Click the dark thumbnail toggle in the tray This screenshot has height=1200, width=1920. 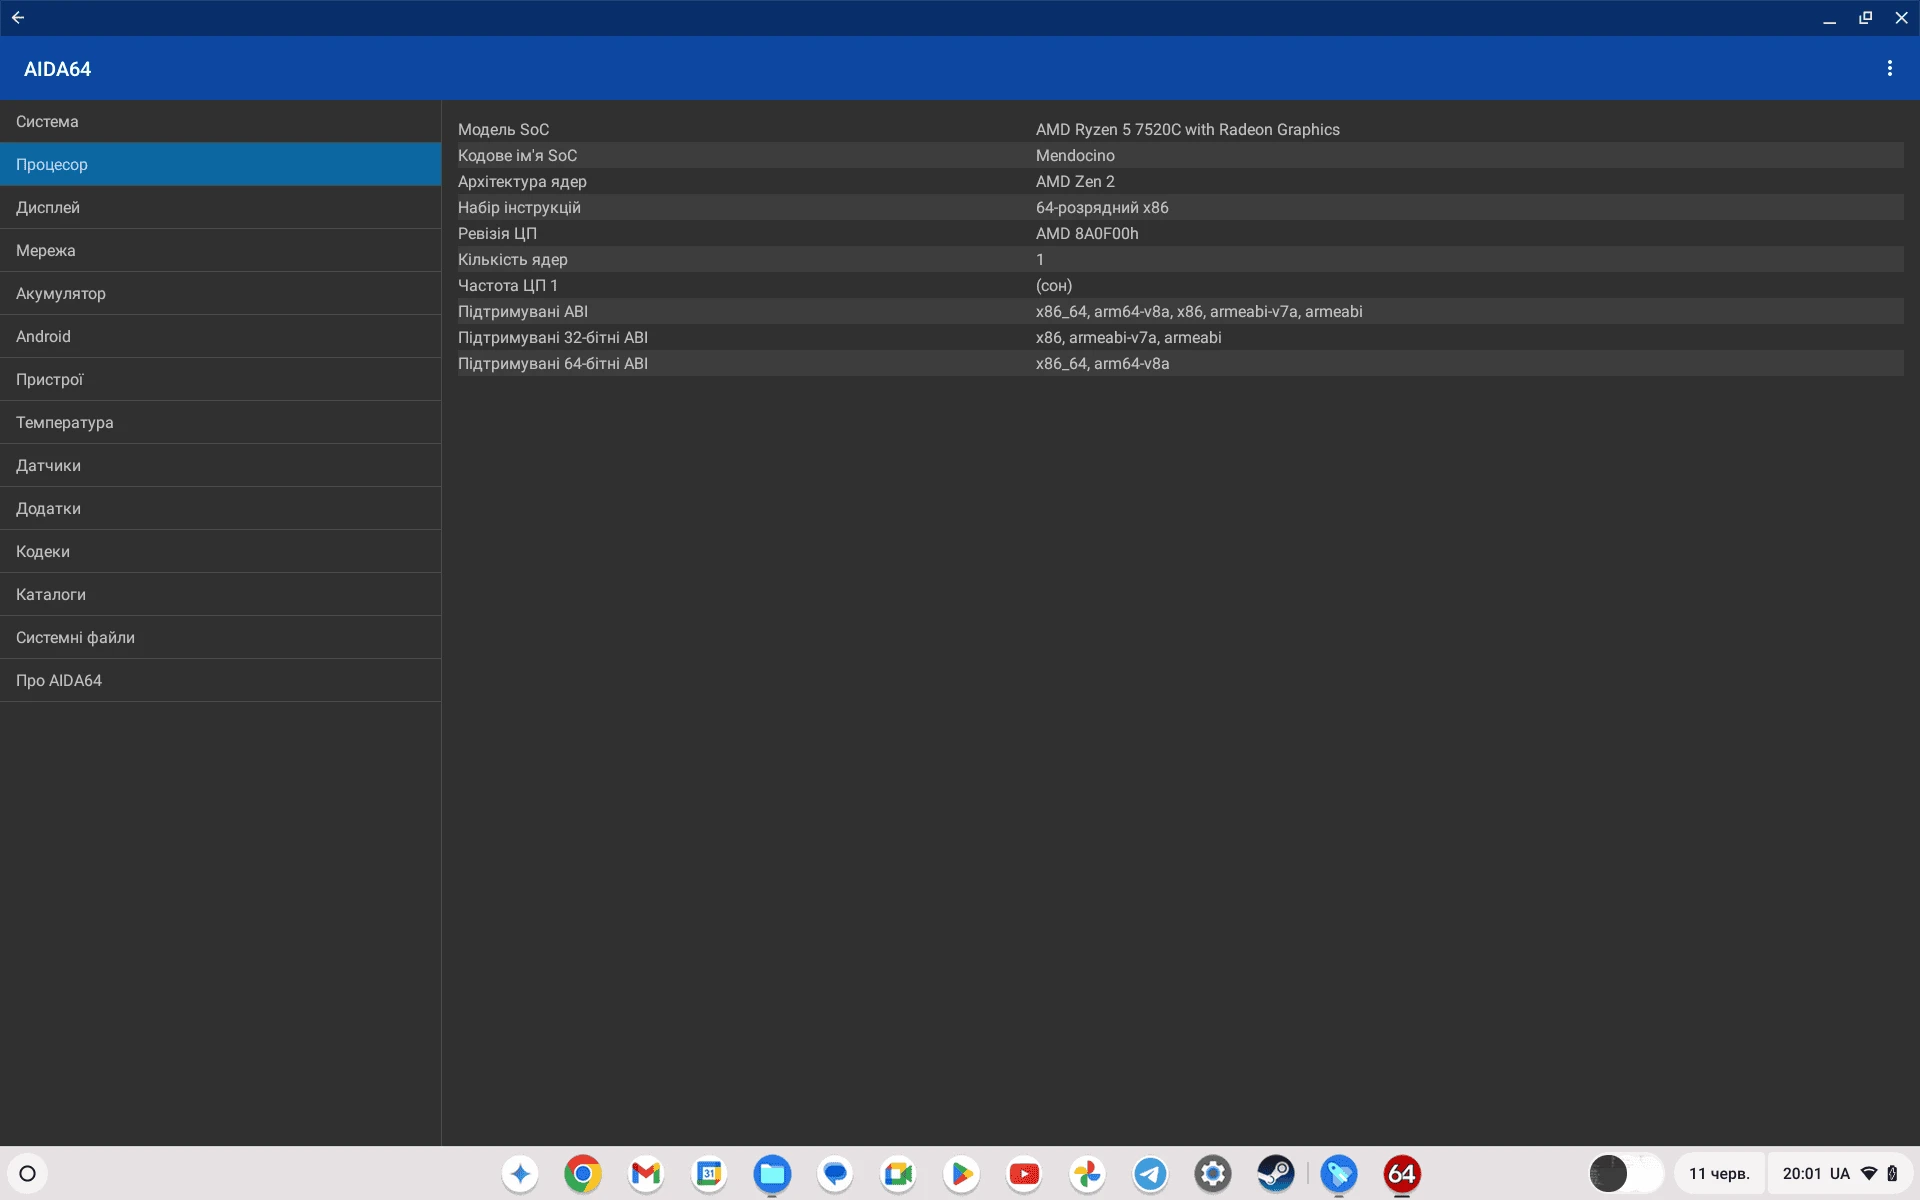(1626, 1173)
